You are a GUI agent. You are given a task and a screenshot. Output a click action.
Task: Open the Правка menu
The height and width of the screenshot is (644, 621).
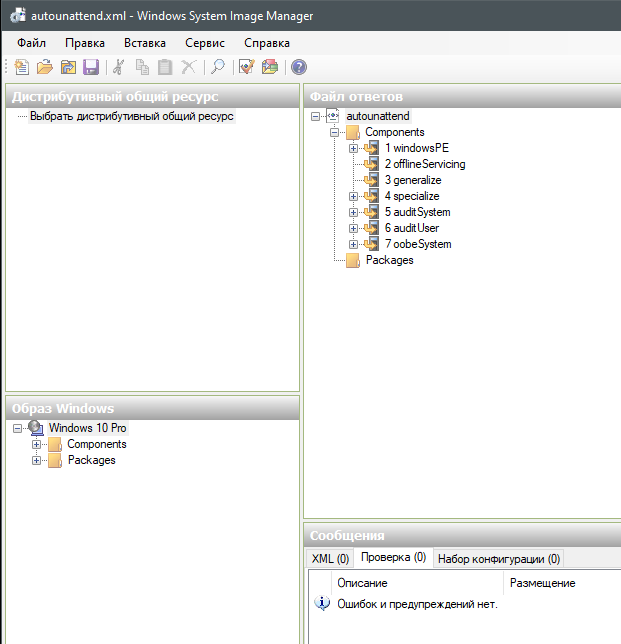(x=85, y=43)
